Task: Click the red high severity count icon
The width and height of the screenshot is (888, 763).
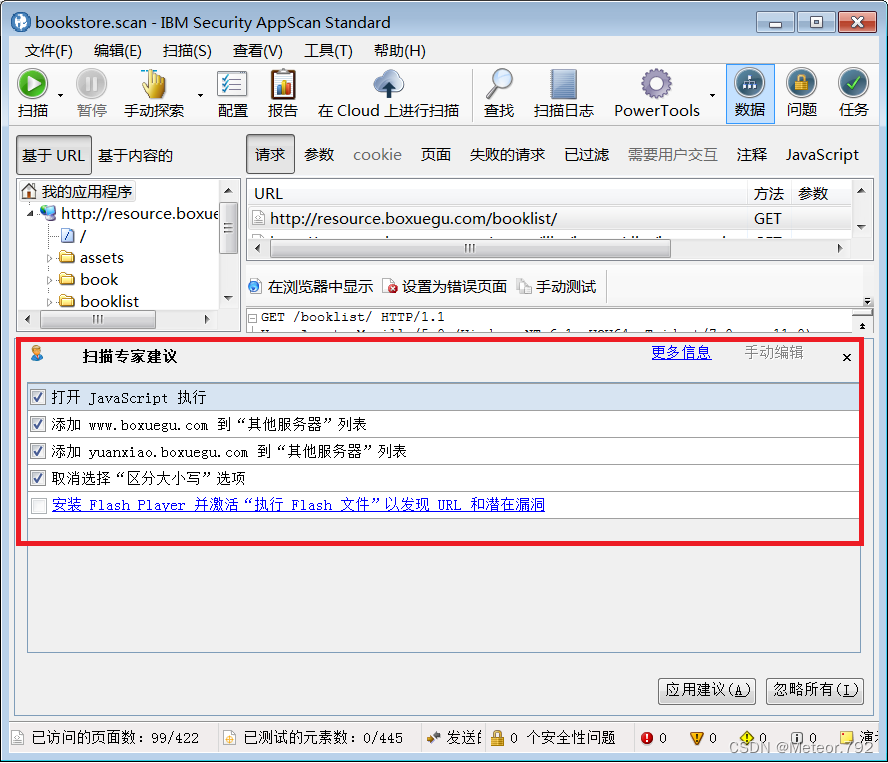Action: click(647, 738)
